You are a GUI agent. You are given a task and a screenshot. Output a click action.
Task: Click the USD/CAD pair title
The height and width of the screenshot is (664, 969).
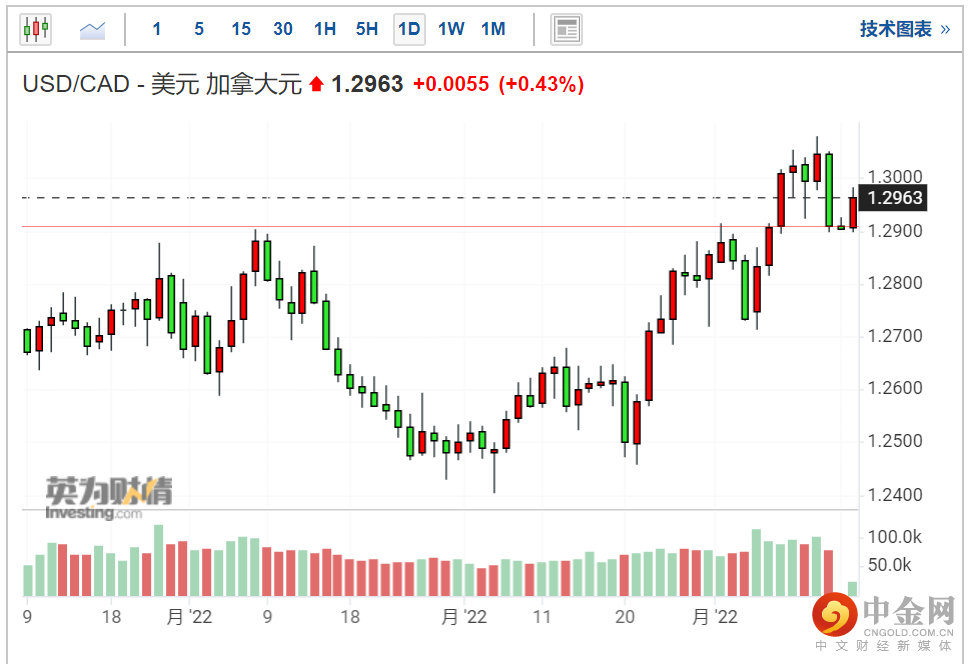76,85
